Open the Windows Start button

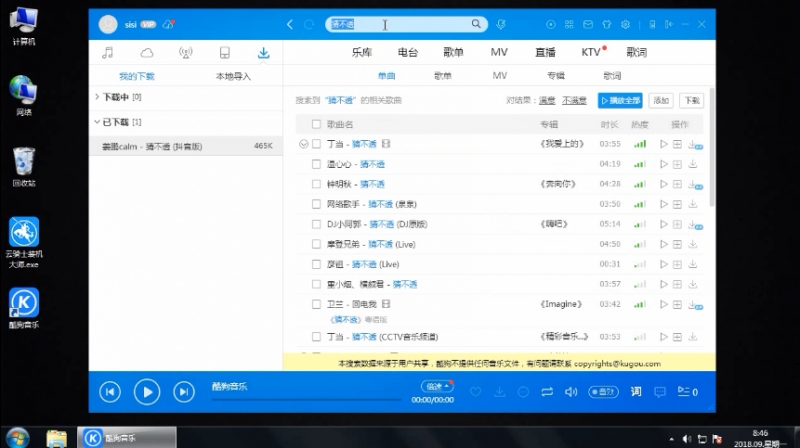[x=17, y=438]
